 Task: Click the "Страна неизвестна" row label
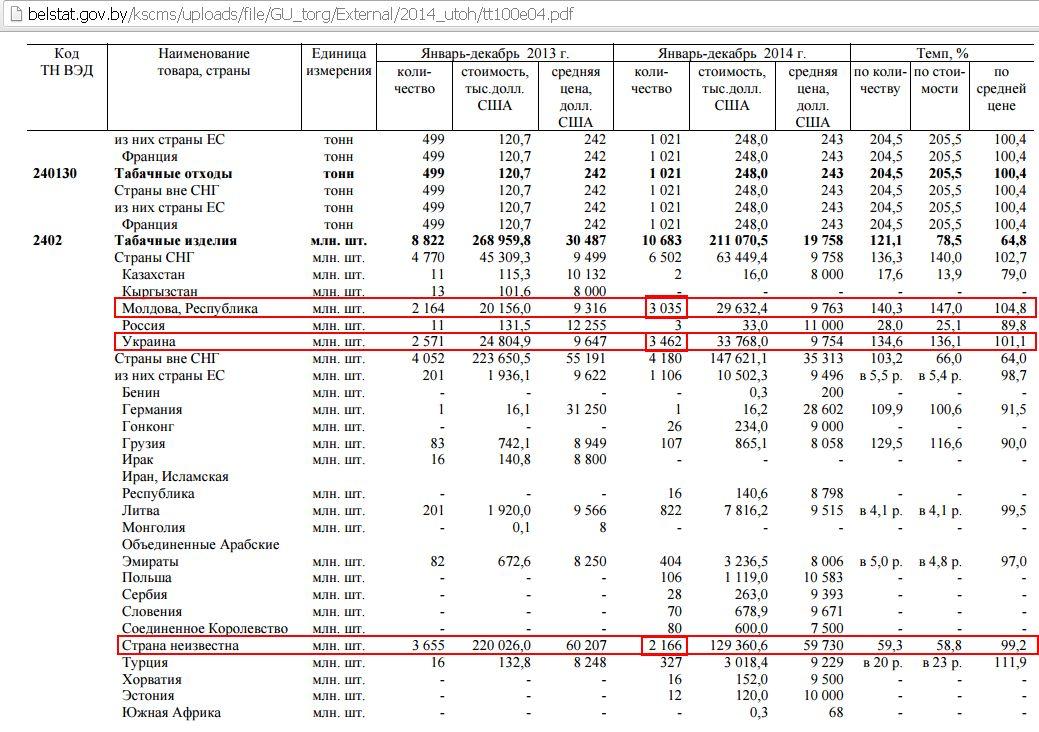181,645
